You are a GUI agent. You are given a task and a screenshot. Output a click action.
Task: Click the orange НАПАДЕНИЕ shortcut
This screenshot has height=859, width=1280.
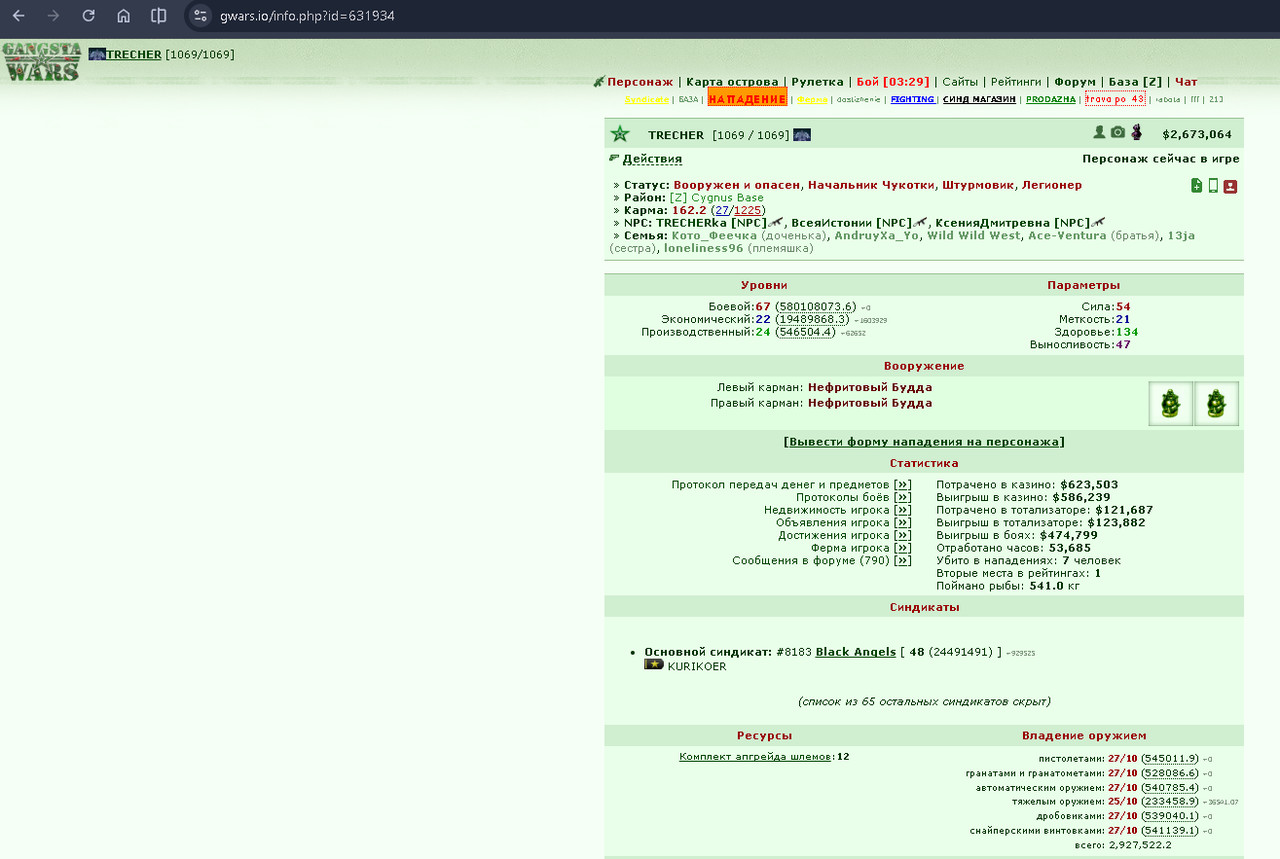point(747,99)
